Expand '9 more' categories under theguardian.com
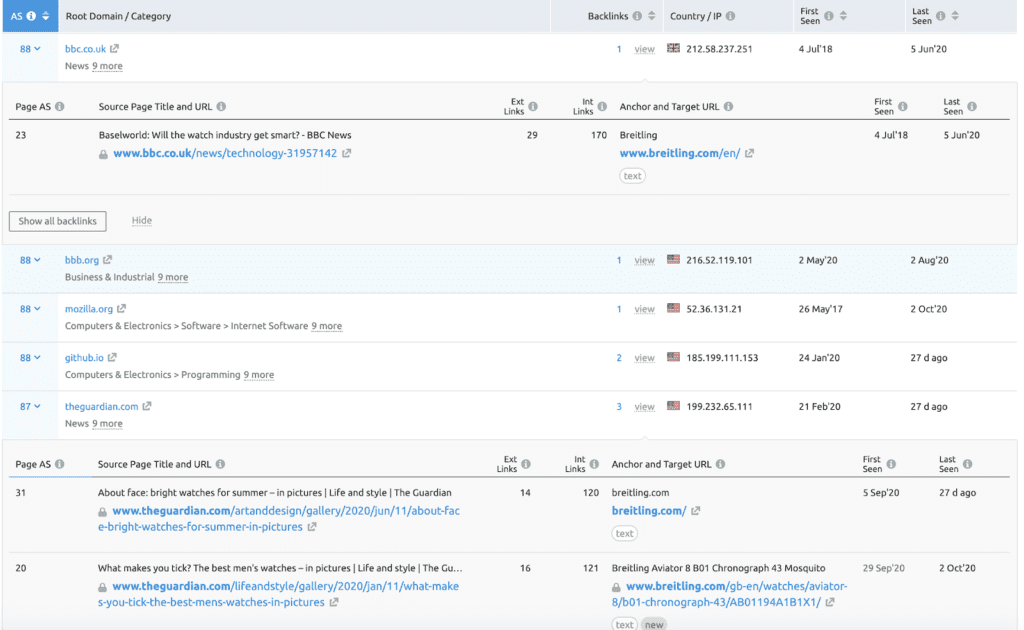Viewport: 1024px width, 630px height. [x=107, y=424]
